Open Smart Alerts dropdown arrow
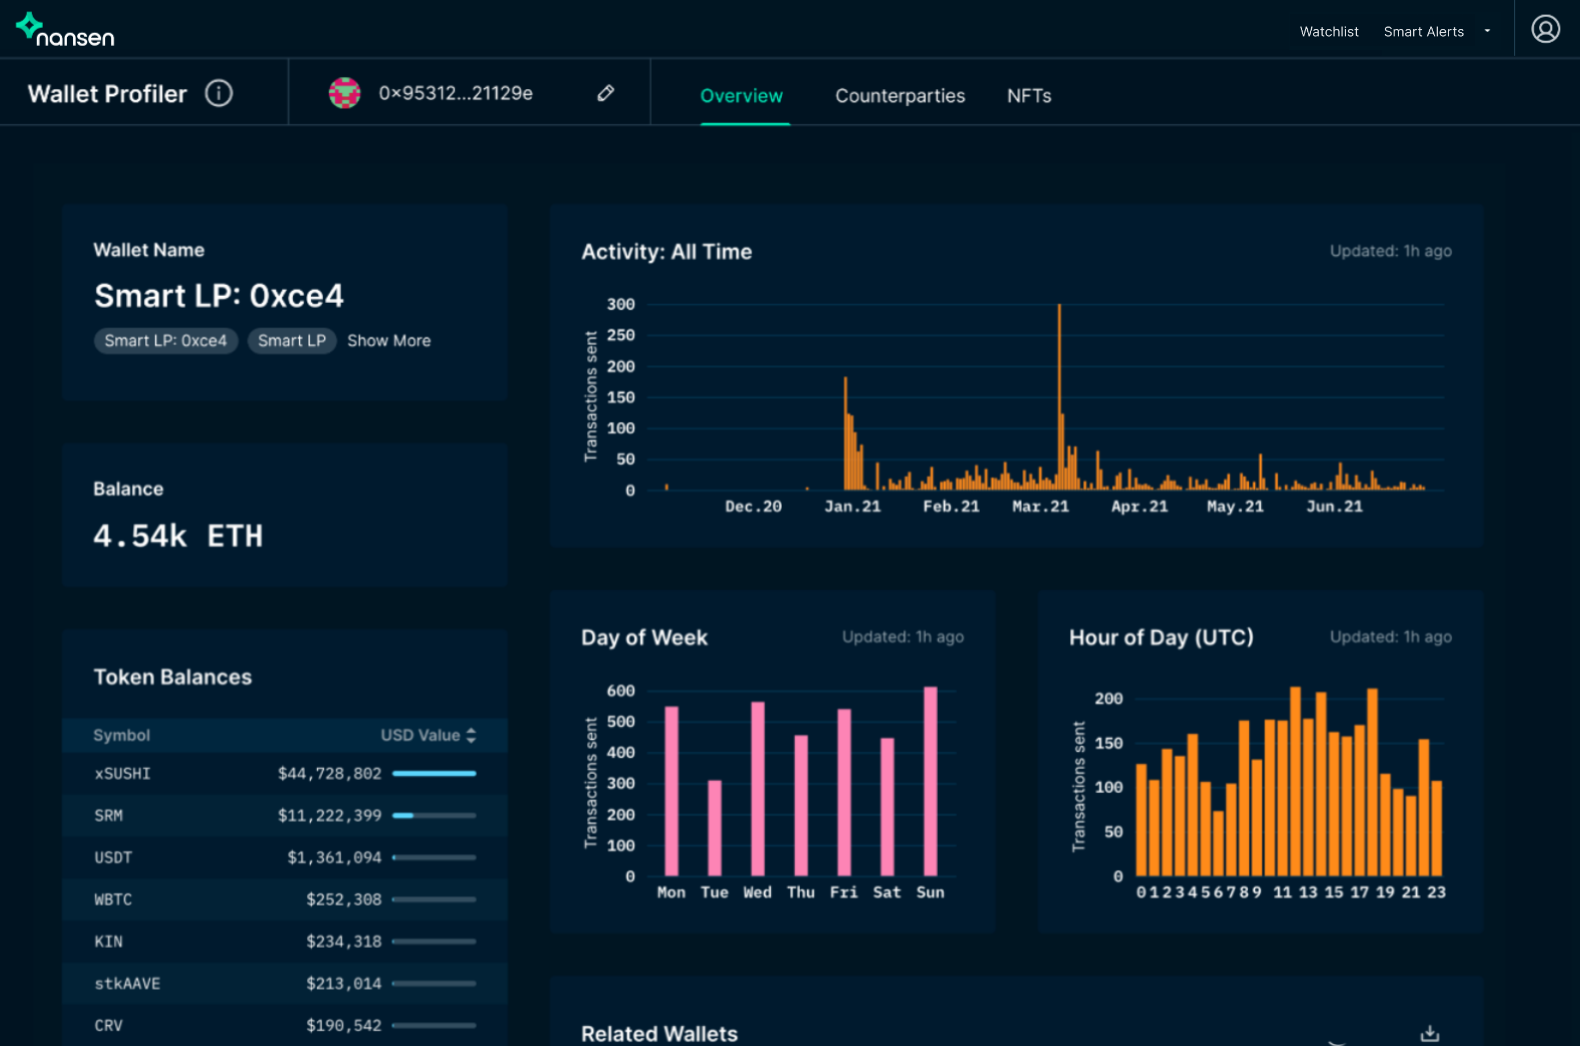1580x1046 pixels. [x=1487, y=31]
